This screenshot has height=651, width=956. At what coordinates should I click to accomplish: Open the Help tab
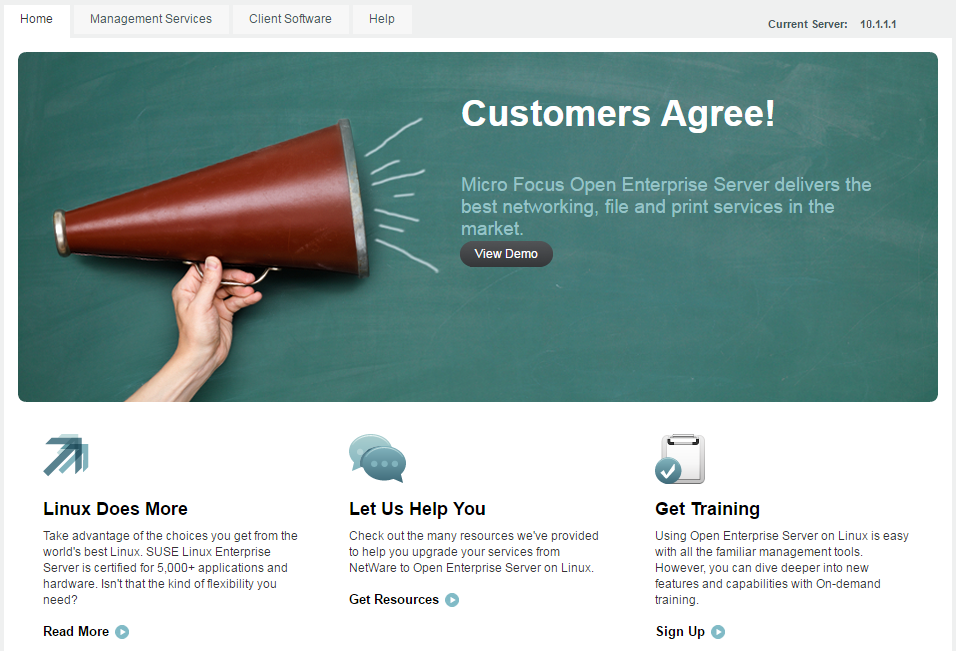(382, 20)
